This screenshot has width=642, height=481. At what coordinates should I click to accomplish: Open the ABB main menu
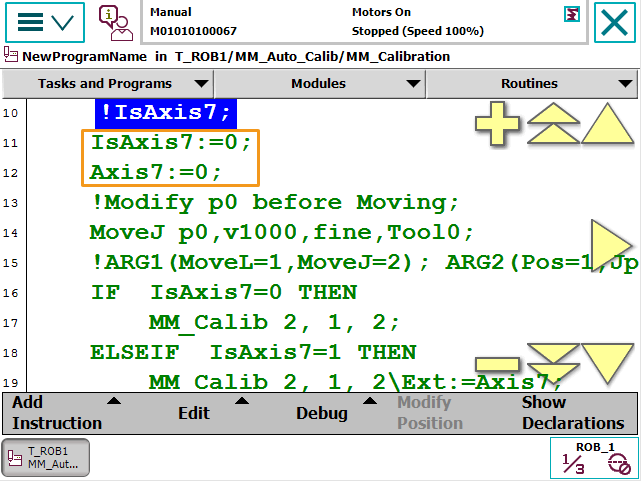tap(44, 22)
